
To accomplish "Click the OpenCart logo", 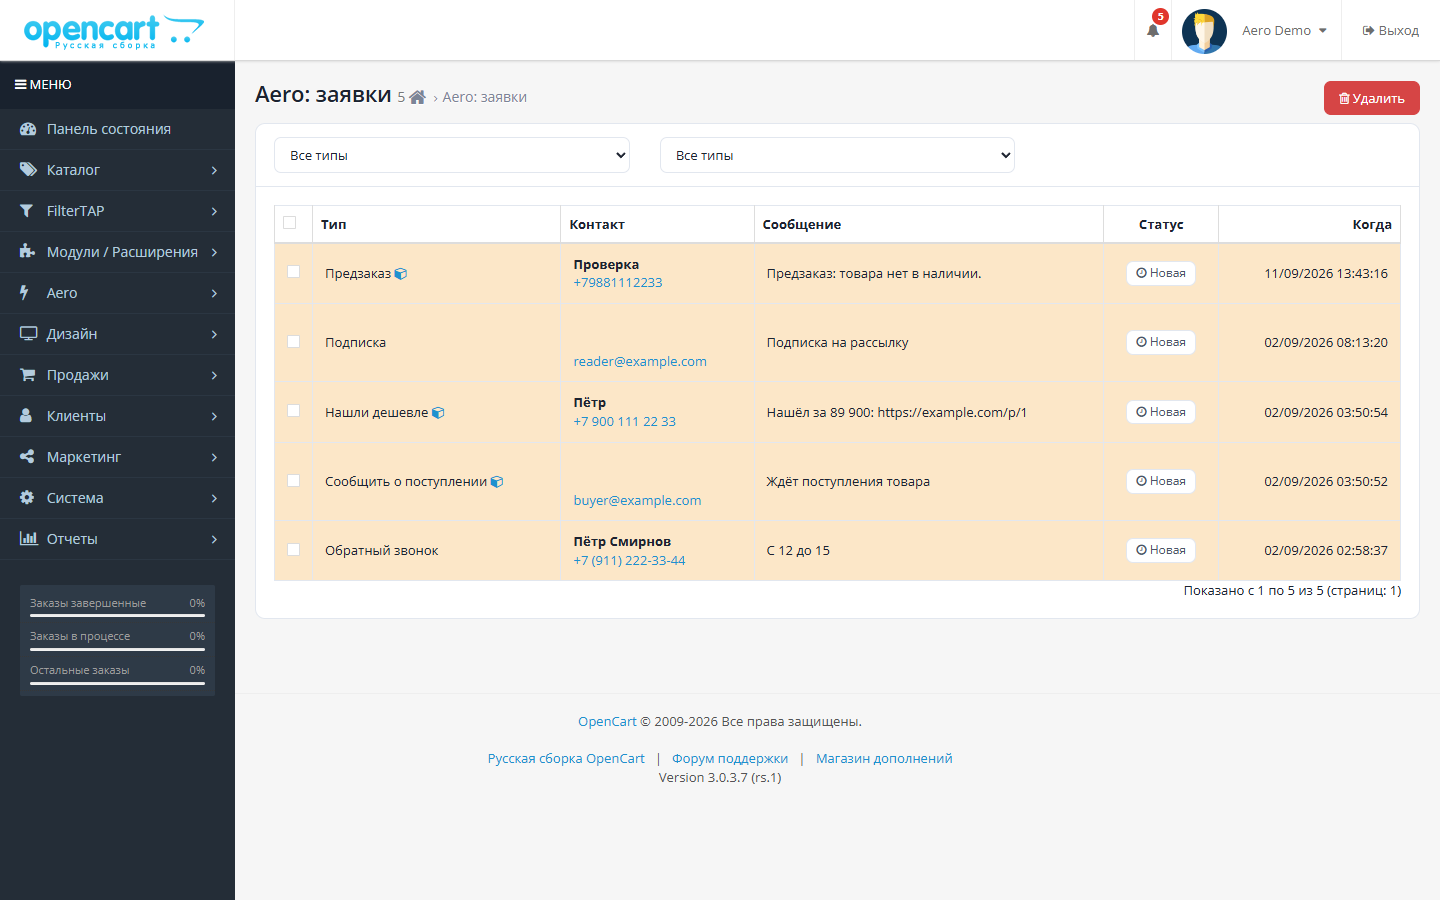I will point(114,31).
